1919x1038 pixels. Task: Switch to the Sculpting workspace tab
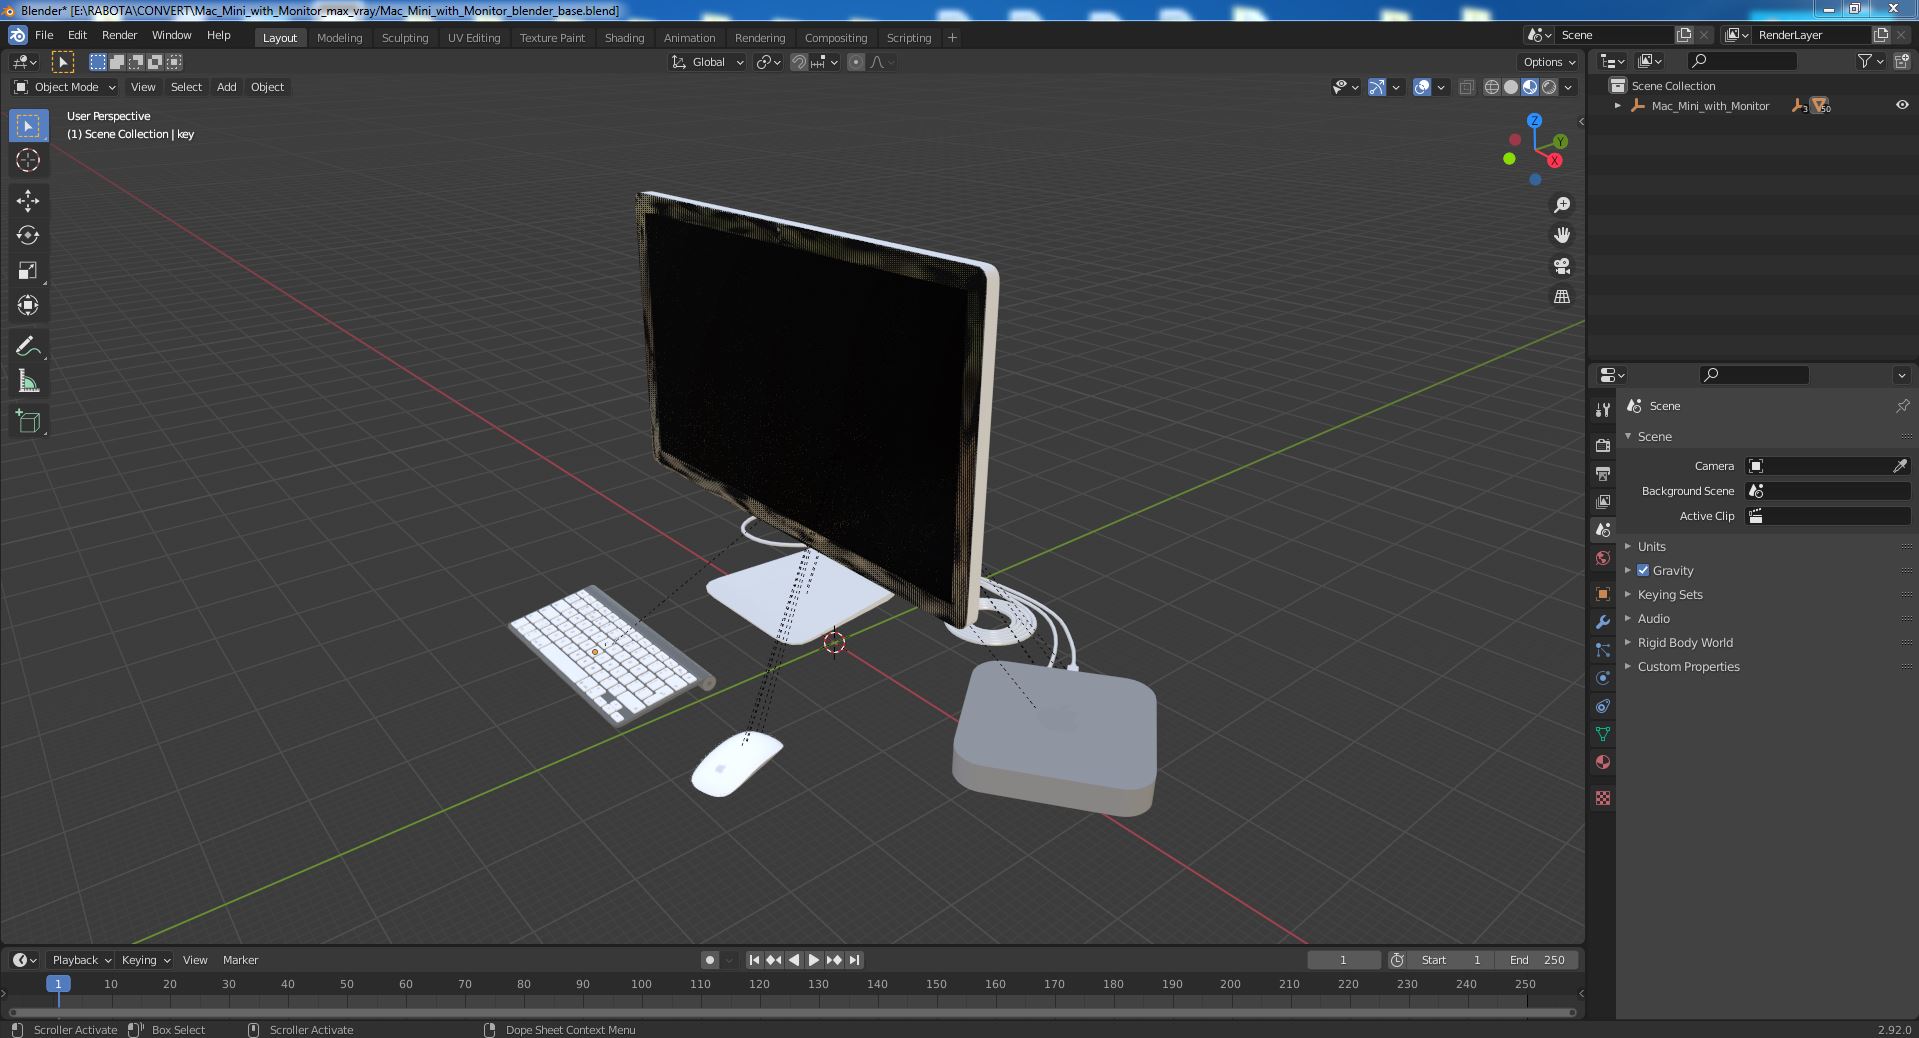405,38
